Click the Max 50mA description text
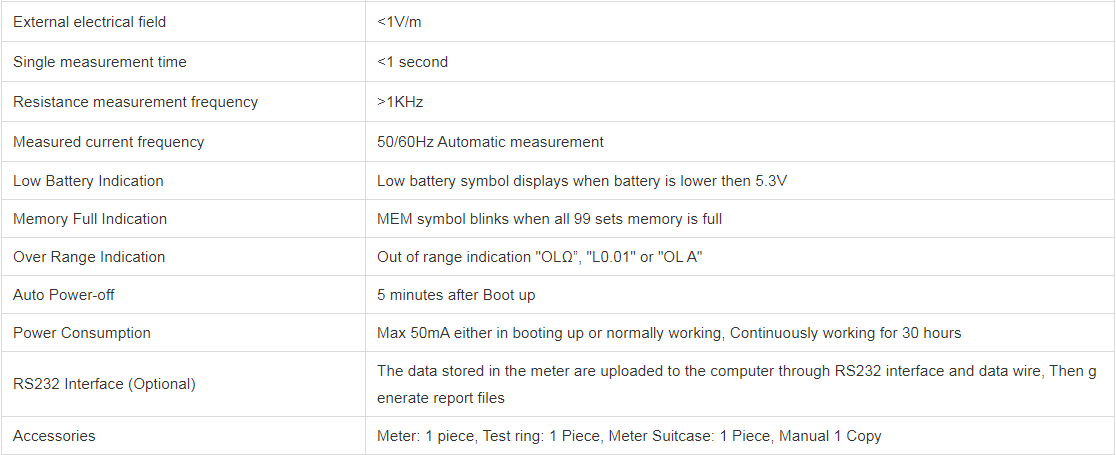Screen dimensions: 1116x455 coord(669,333)
